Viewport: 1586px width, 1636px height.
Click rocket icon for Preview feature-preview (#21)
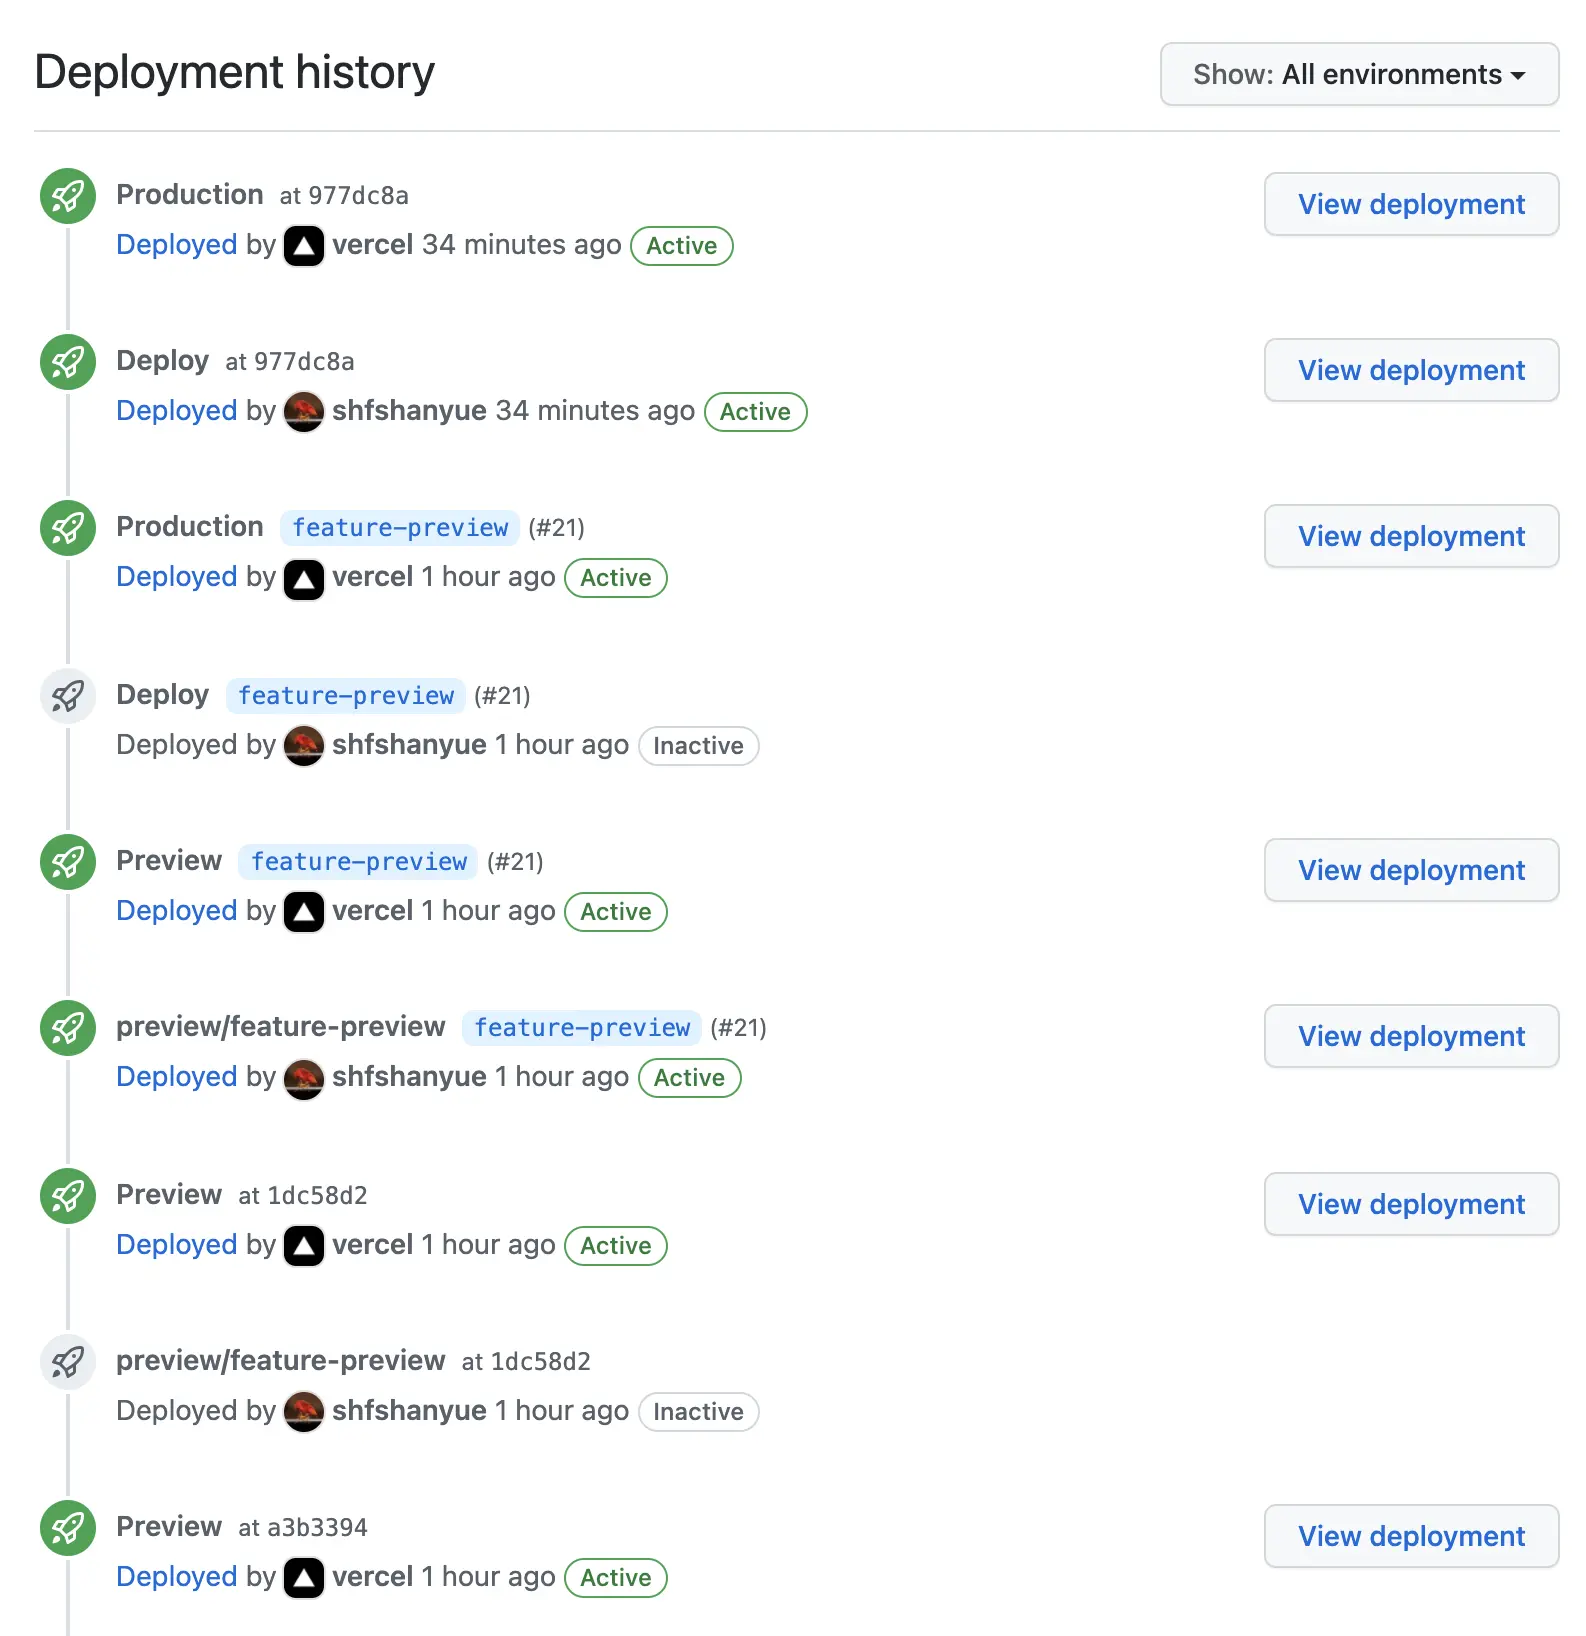(x=68, y=862)
